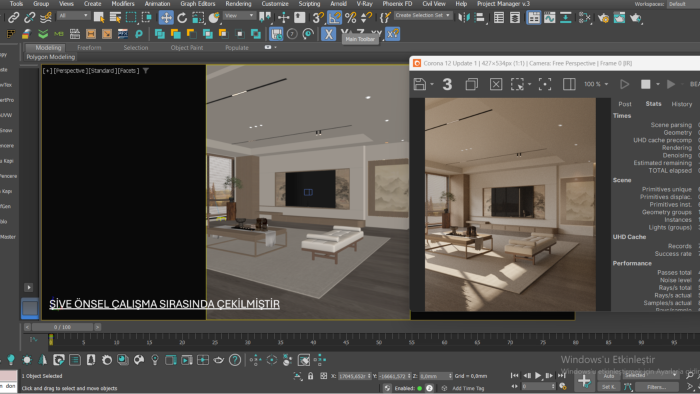Viewport: 700px width, 394px height.
Task: Toggle 3D Snaps on
Action: (x=318, y=18)
